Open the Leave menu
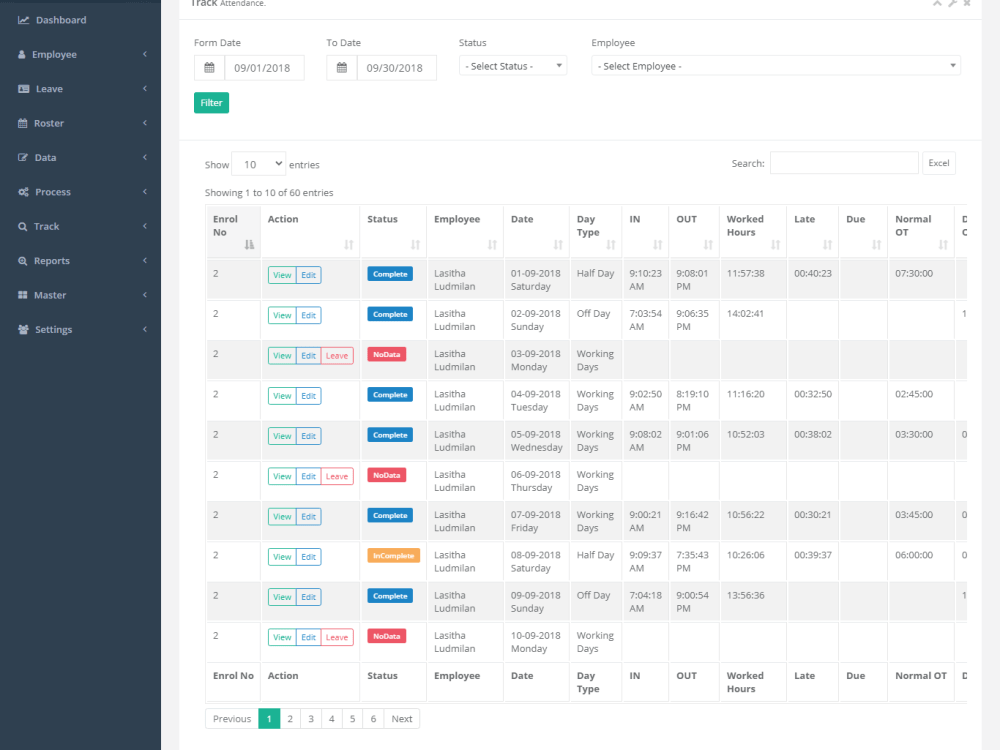 pos(48,88)
